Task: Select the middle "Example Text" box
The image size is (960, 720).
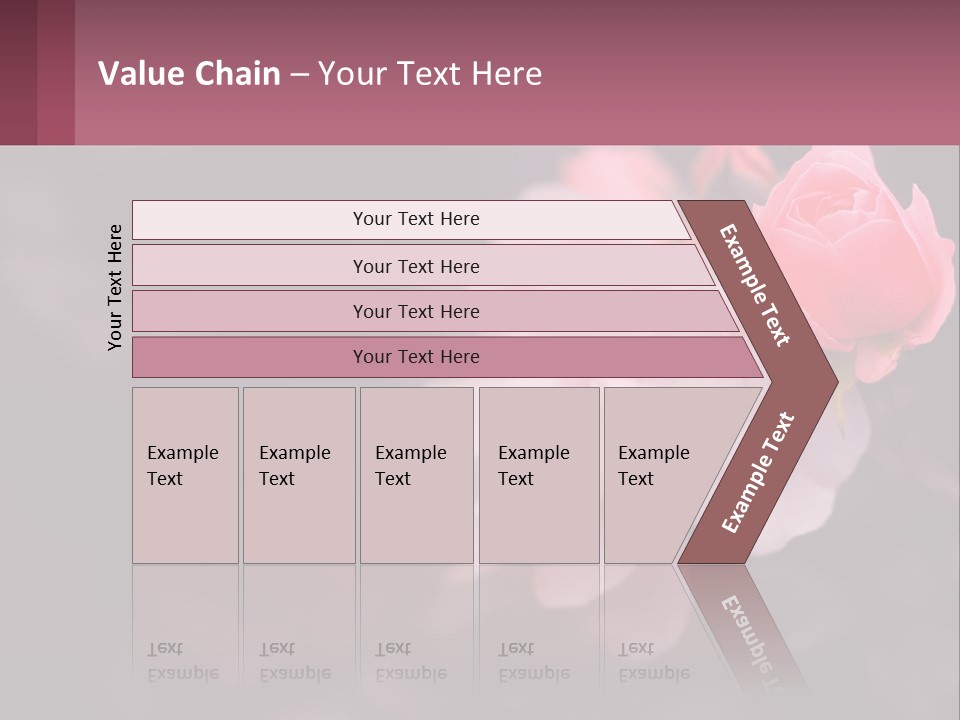Action: (415, 466)
